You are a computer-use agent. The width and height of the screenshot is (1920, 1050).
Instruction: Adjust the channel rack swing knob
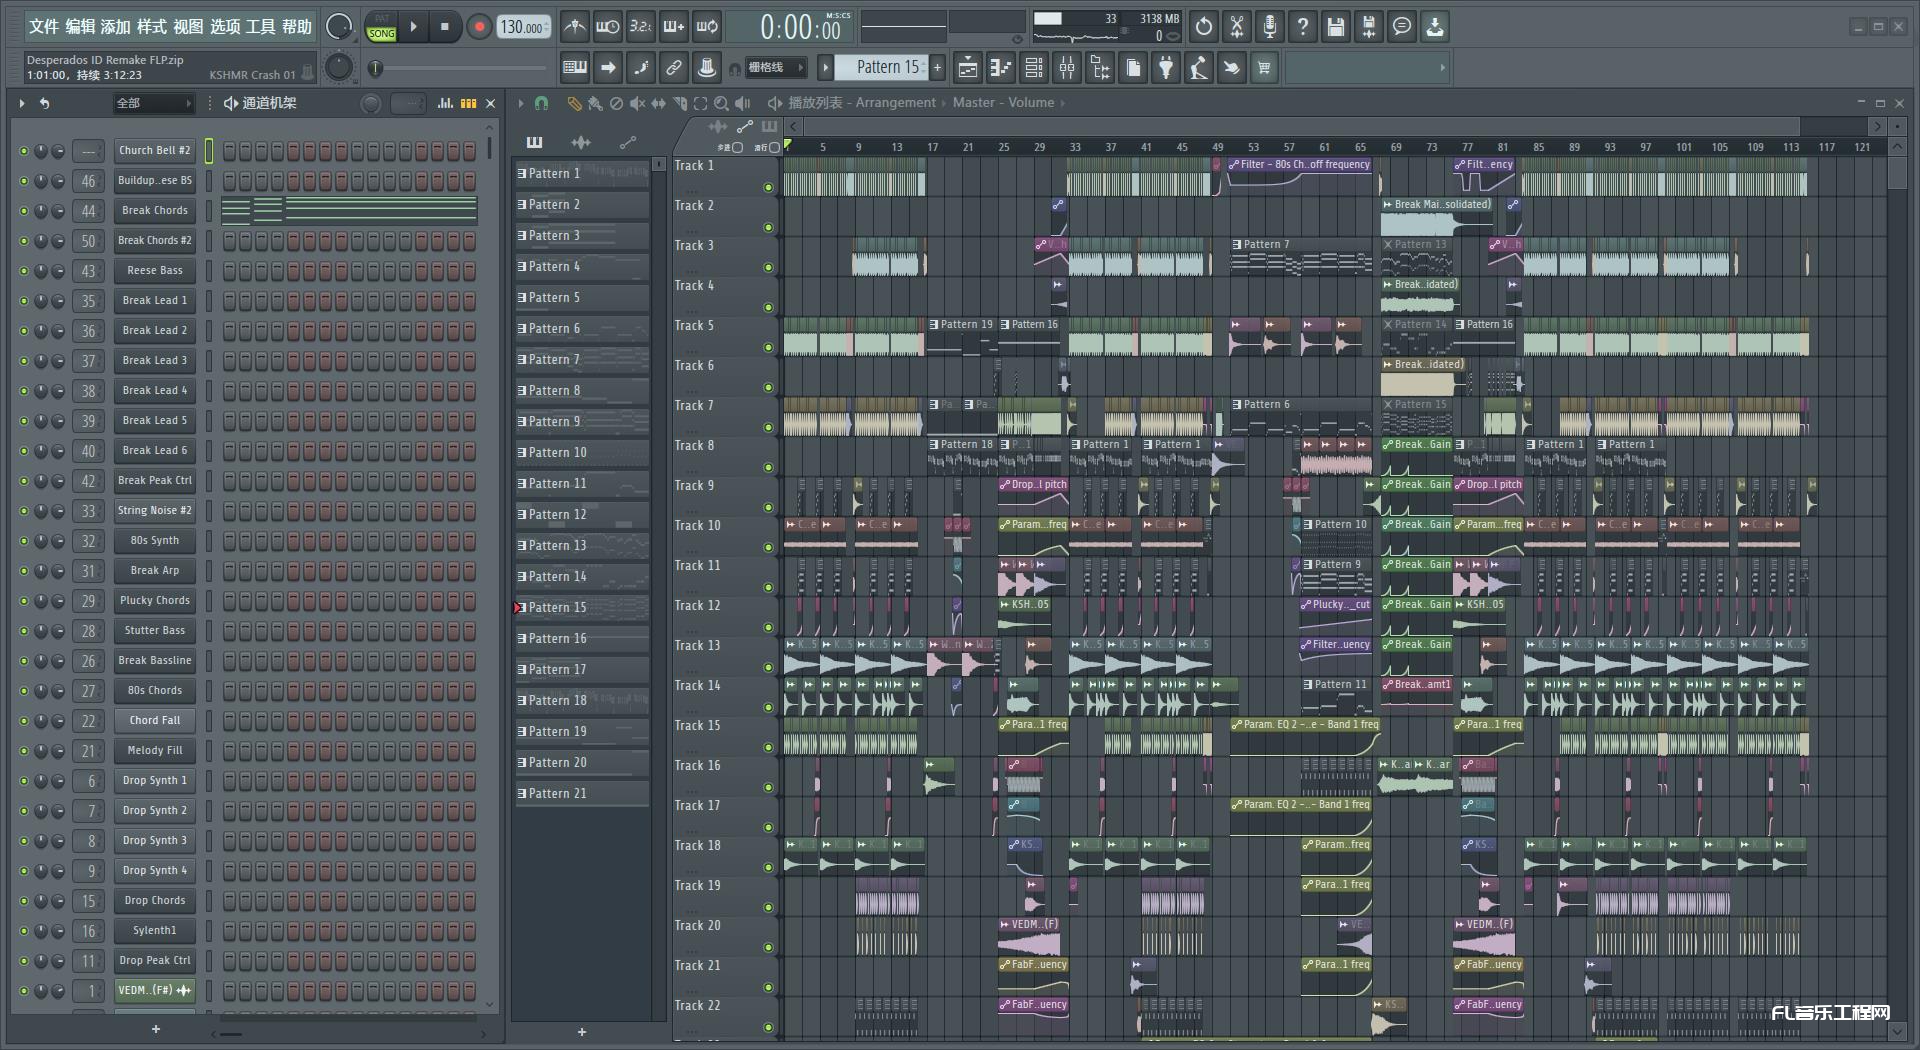point(371,103)
